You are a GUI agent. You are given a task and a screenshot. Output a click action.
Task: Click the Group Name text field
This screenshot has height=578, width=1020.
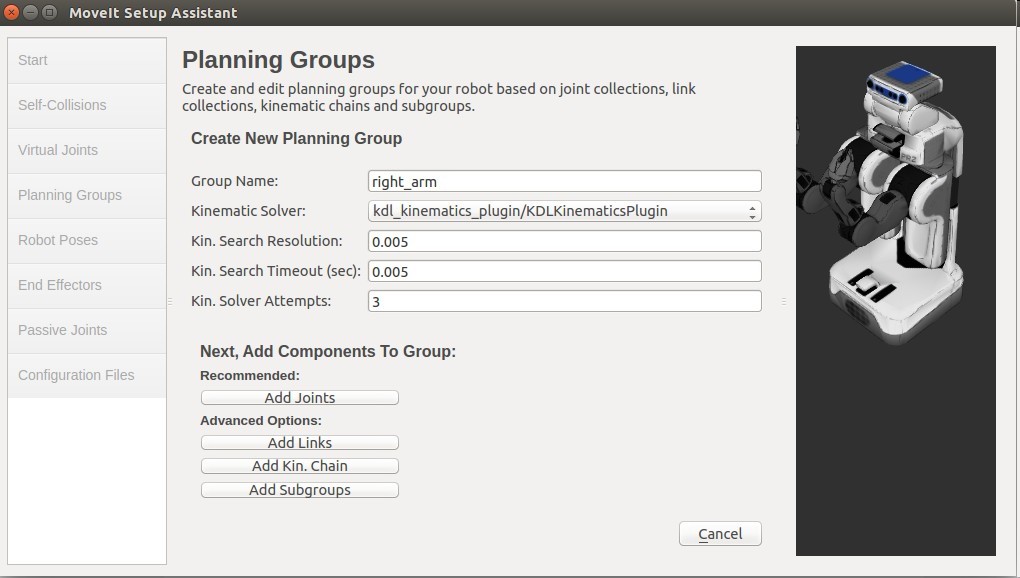coord(564,181)
